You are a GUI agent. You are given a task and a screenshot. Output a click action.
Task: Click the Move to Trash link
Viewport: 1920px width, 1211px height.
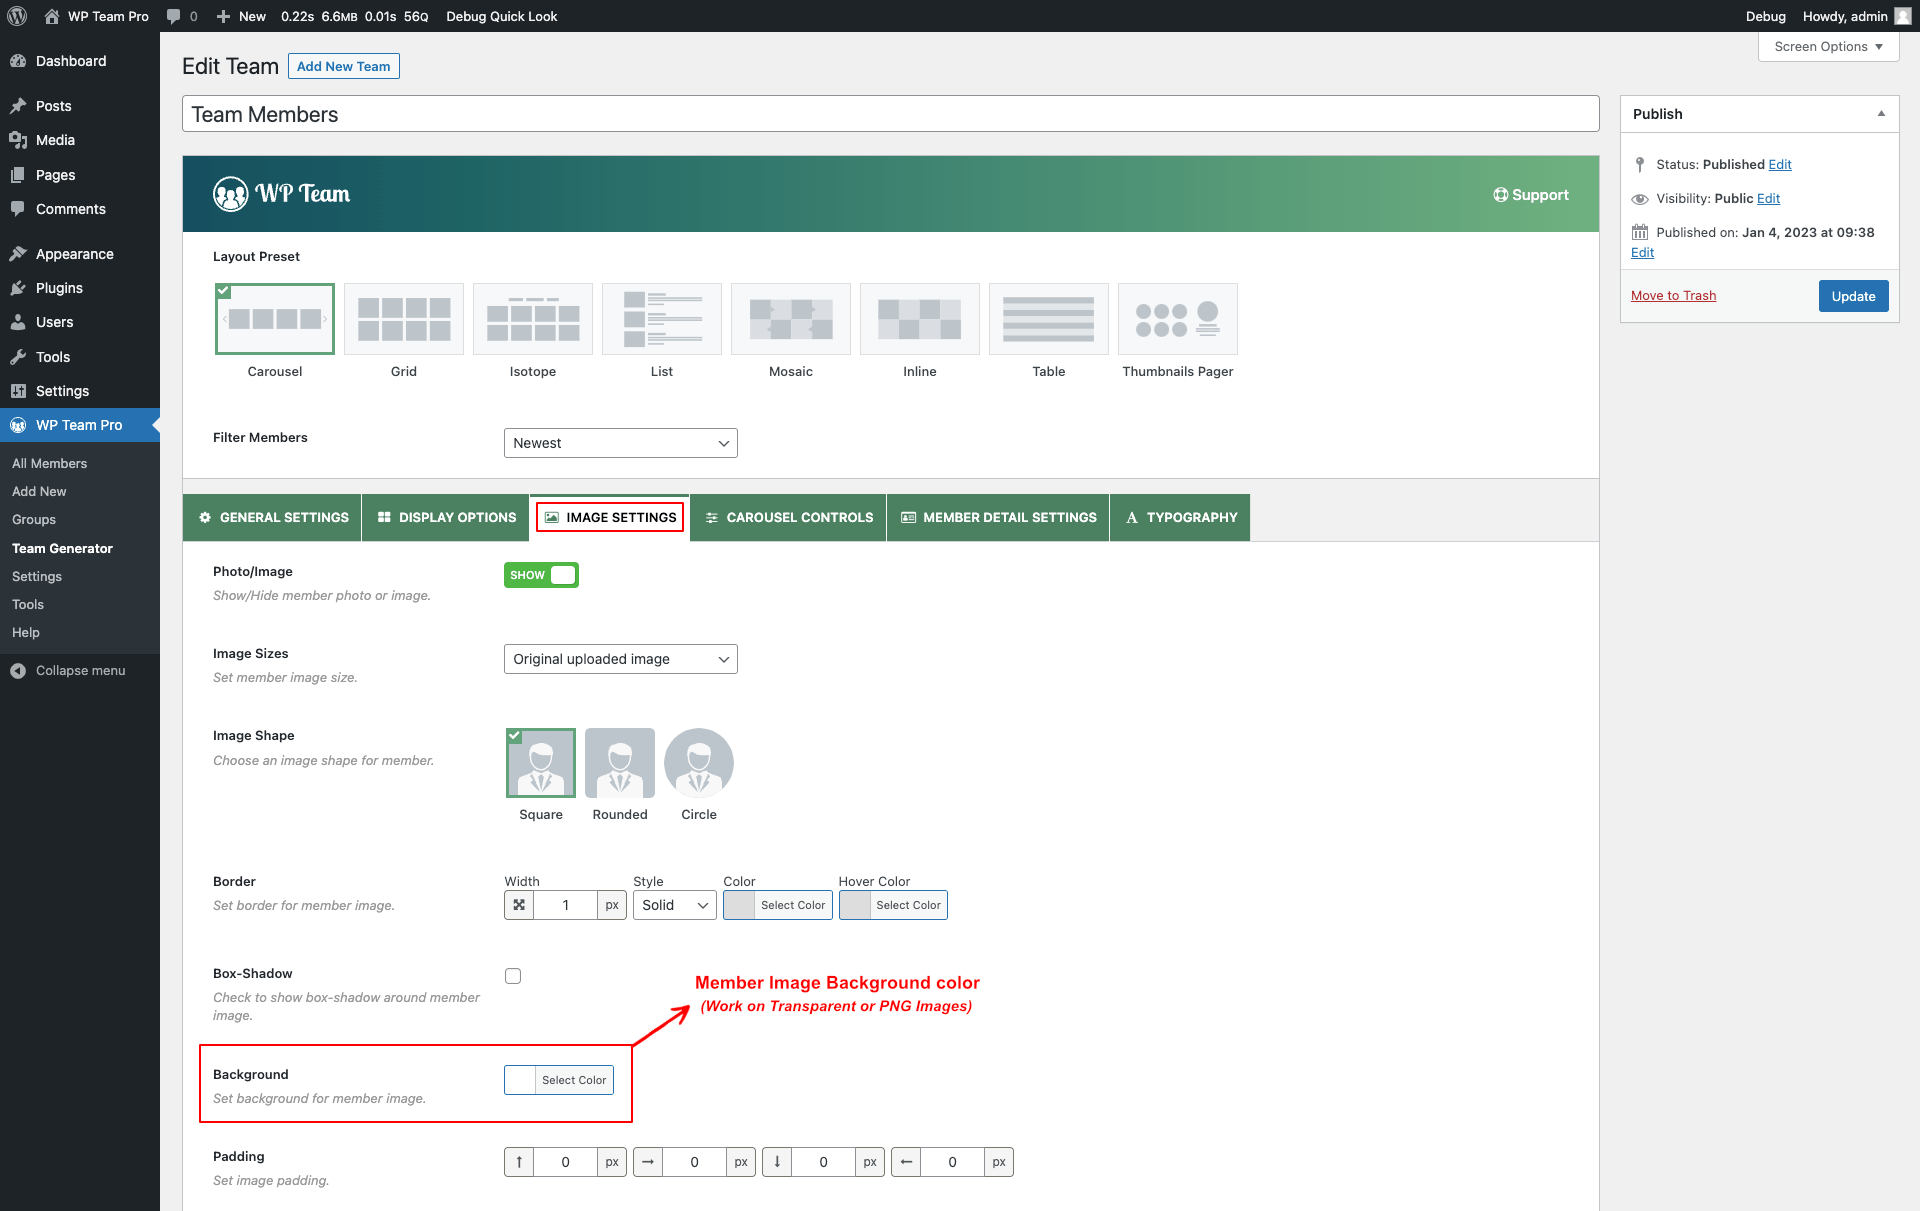(x=1672, y=295)
